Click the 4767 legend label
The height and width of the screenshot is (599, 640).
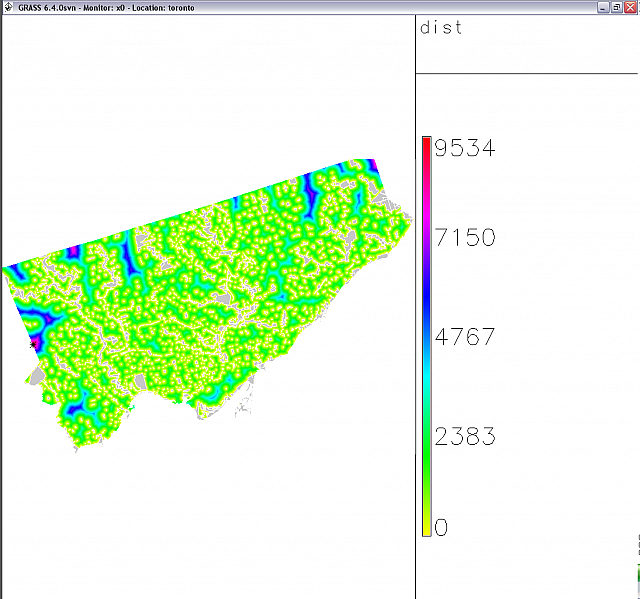pyautogui.click(x=466, y=336)
